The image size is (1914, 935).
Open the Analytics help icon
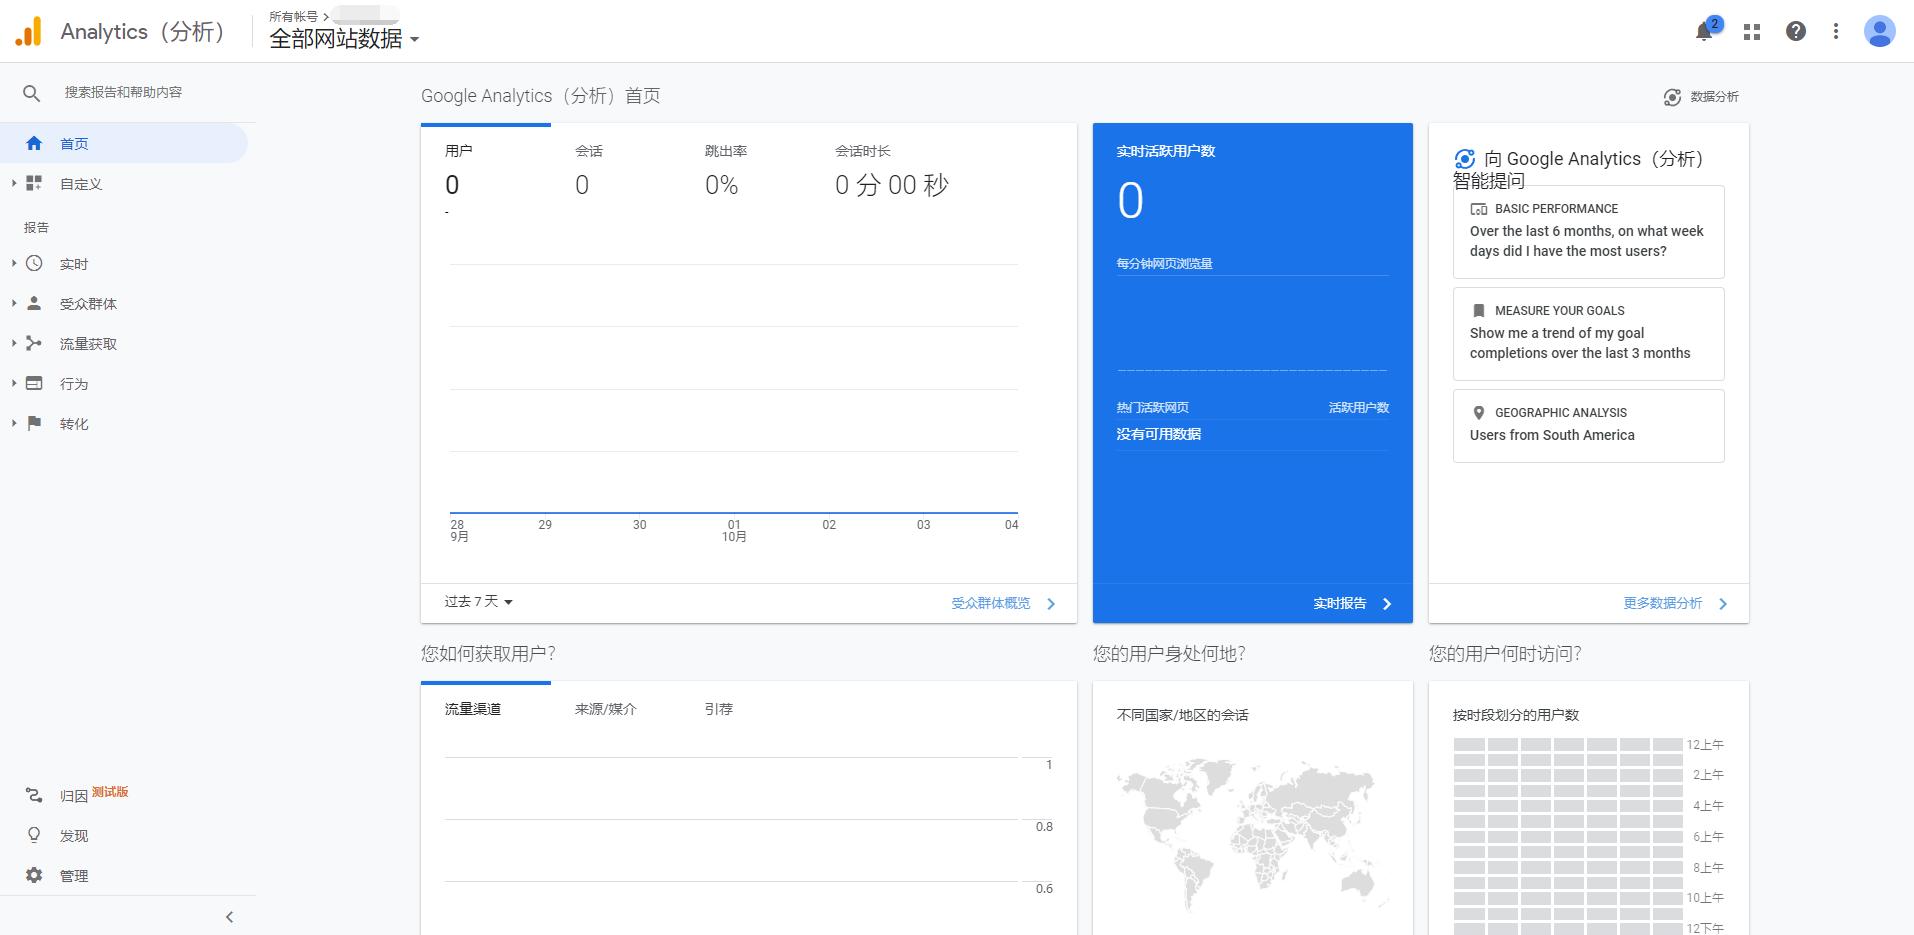coord(1794,31)
